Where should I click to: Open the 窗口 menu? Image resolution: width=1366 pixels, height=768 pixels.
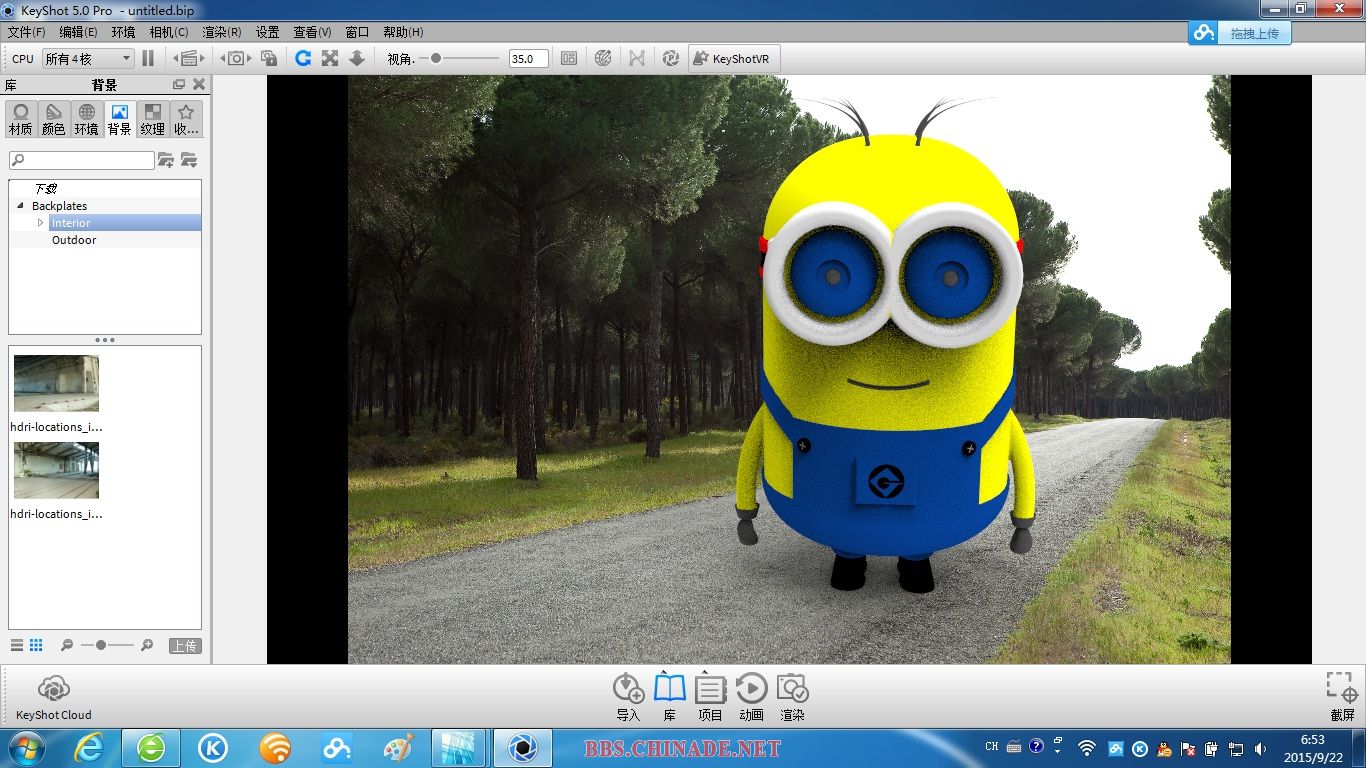pos(357,32)
